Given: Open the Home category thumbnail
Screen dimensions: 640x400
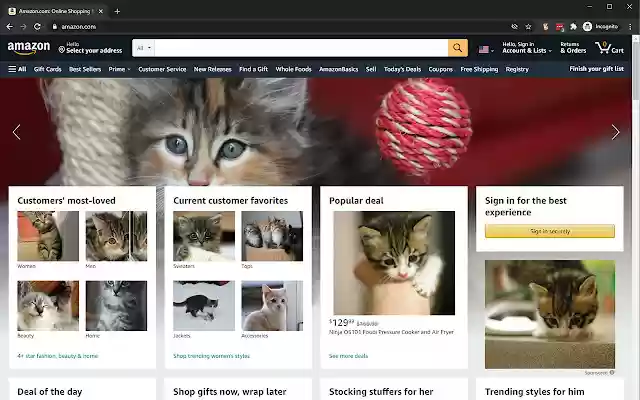Looking at the screenshot, I should [116, 306].
